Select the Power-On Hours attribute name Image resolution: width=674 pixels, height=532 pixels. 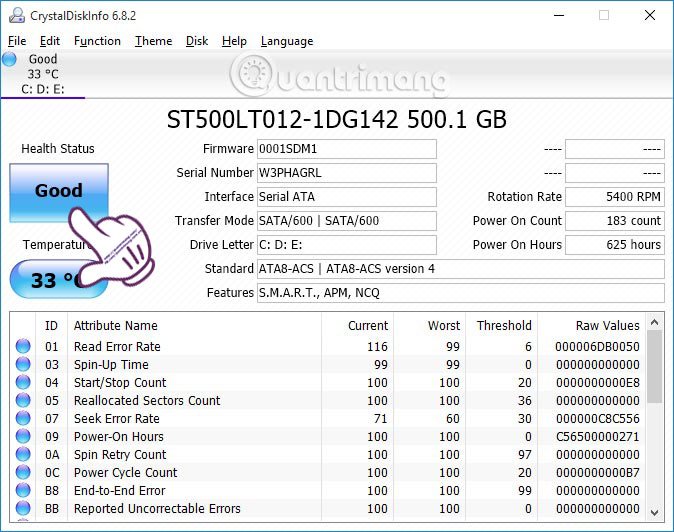pos(119,437)
